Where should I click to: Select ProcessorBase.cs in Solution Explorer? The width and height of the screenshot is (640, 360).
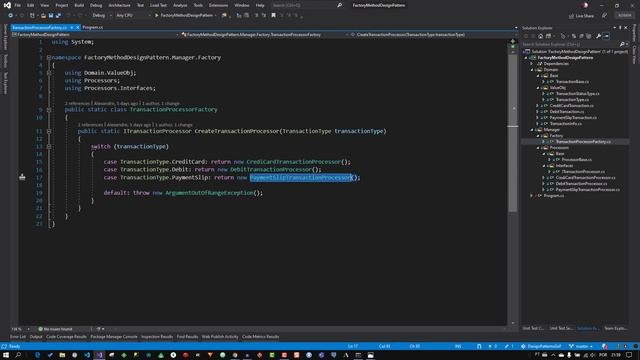[576, 160]
